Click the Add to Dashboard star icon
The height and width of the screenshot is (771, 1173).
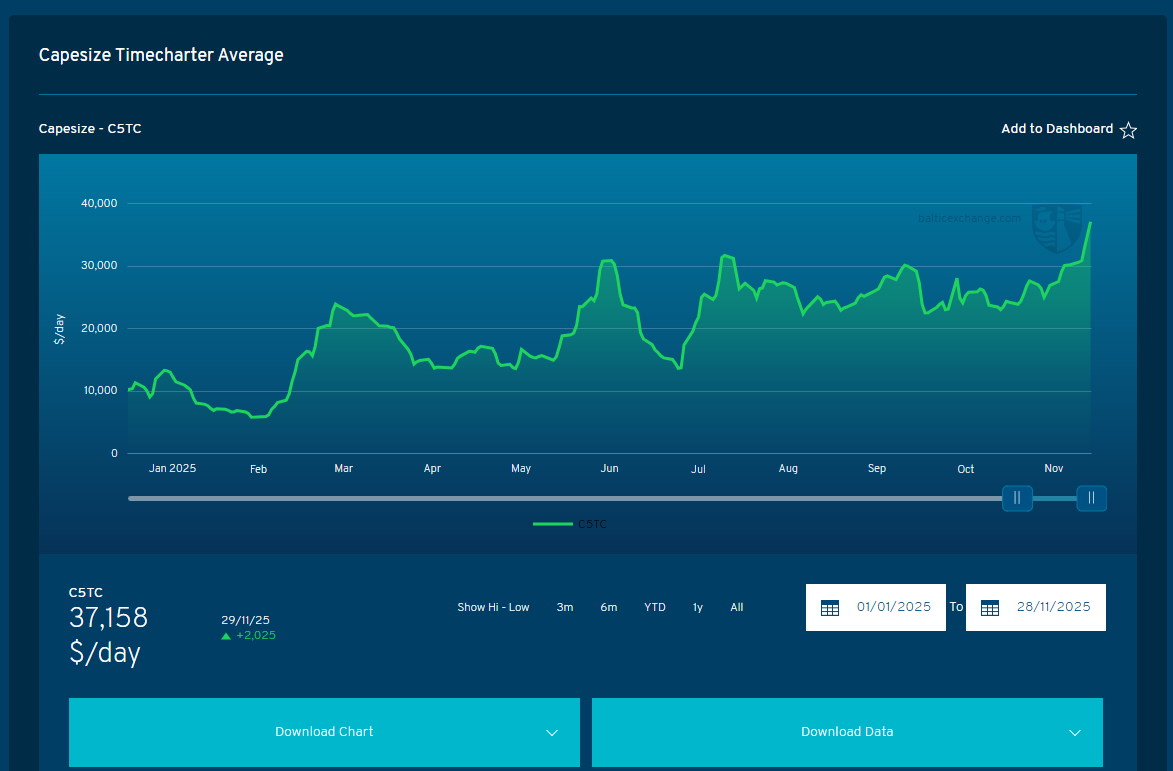coord(1128,130)
